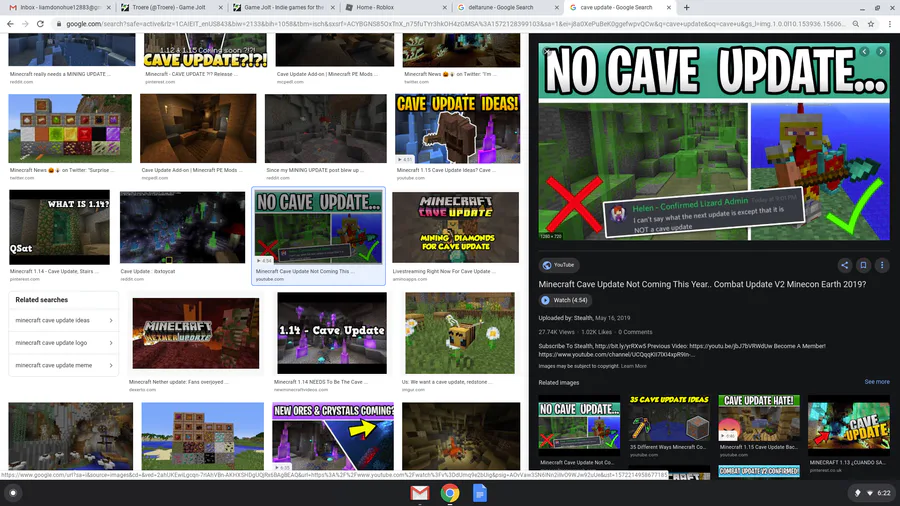The height and width of the screenshot is (506, 900).
Task: Open CAVE UPDATE IDEAS thumbnail
Action: point(457,129)
